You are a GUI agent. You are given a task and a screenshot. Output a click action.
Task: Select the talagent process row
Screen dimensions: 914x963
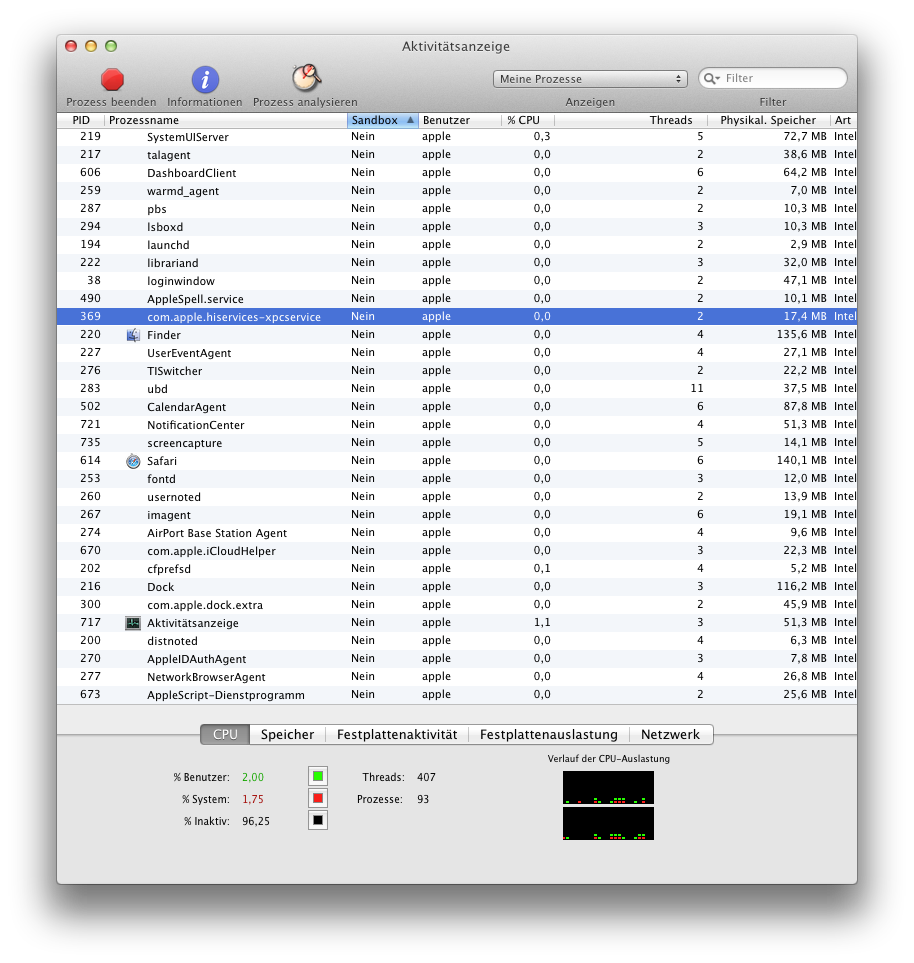(x=457, y=155)
